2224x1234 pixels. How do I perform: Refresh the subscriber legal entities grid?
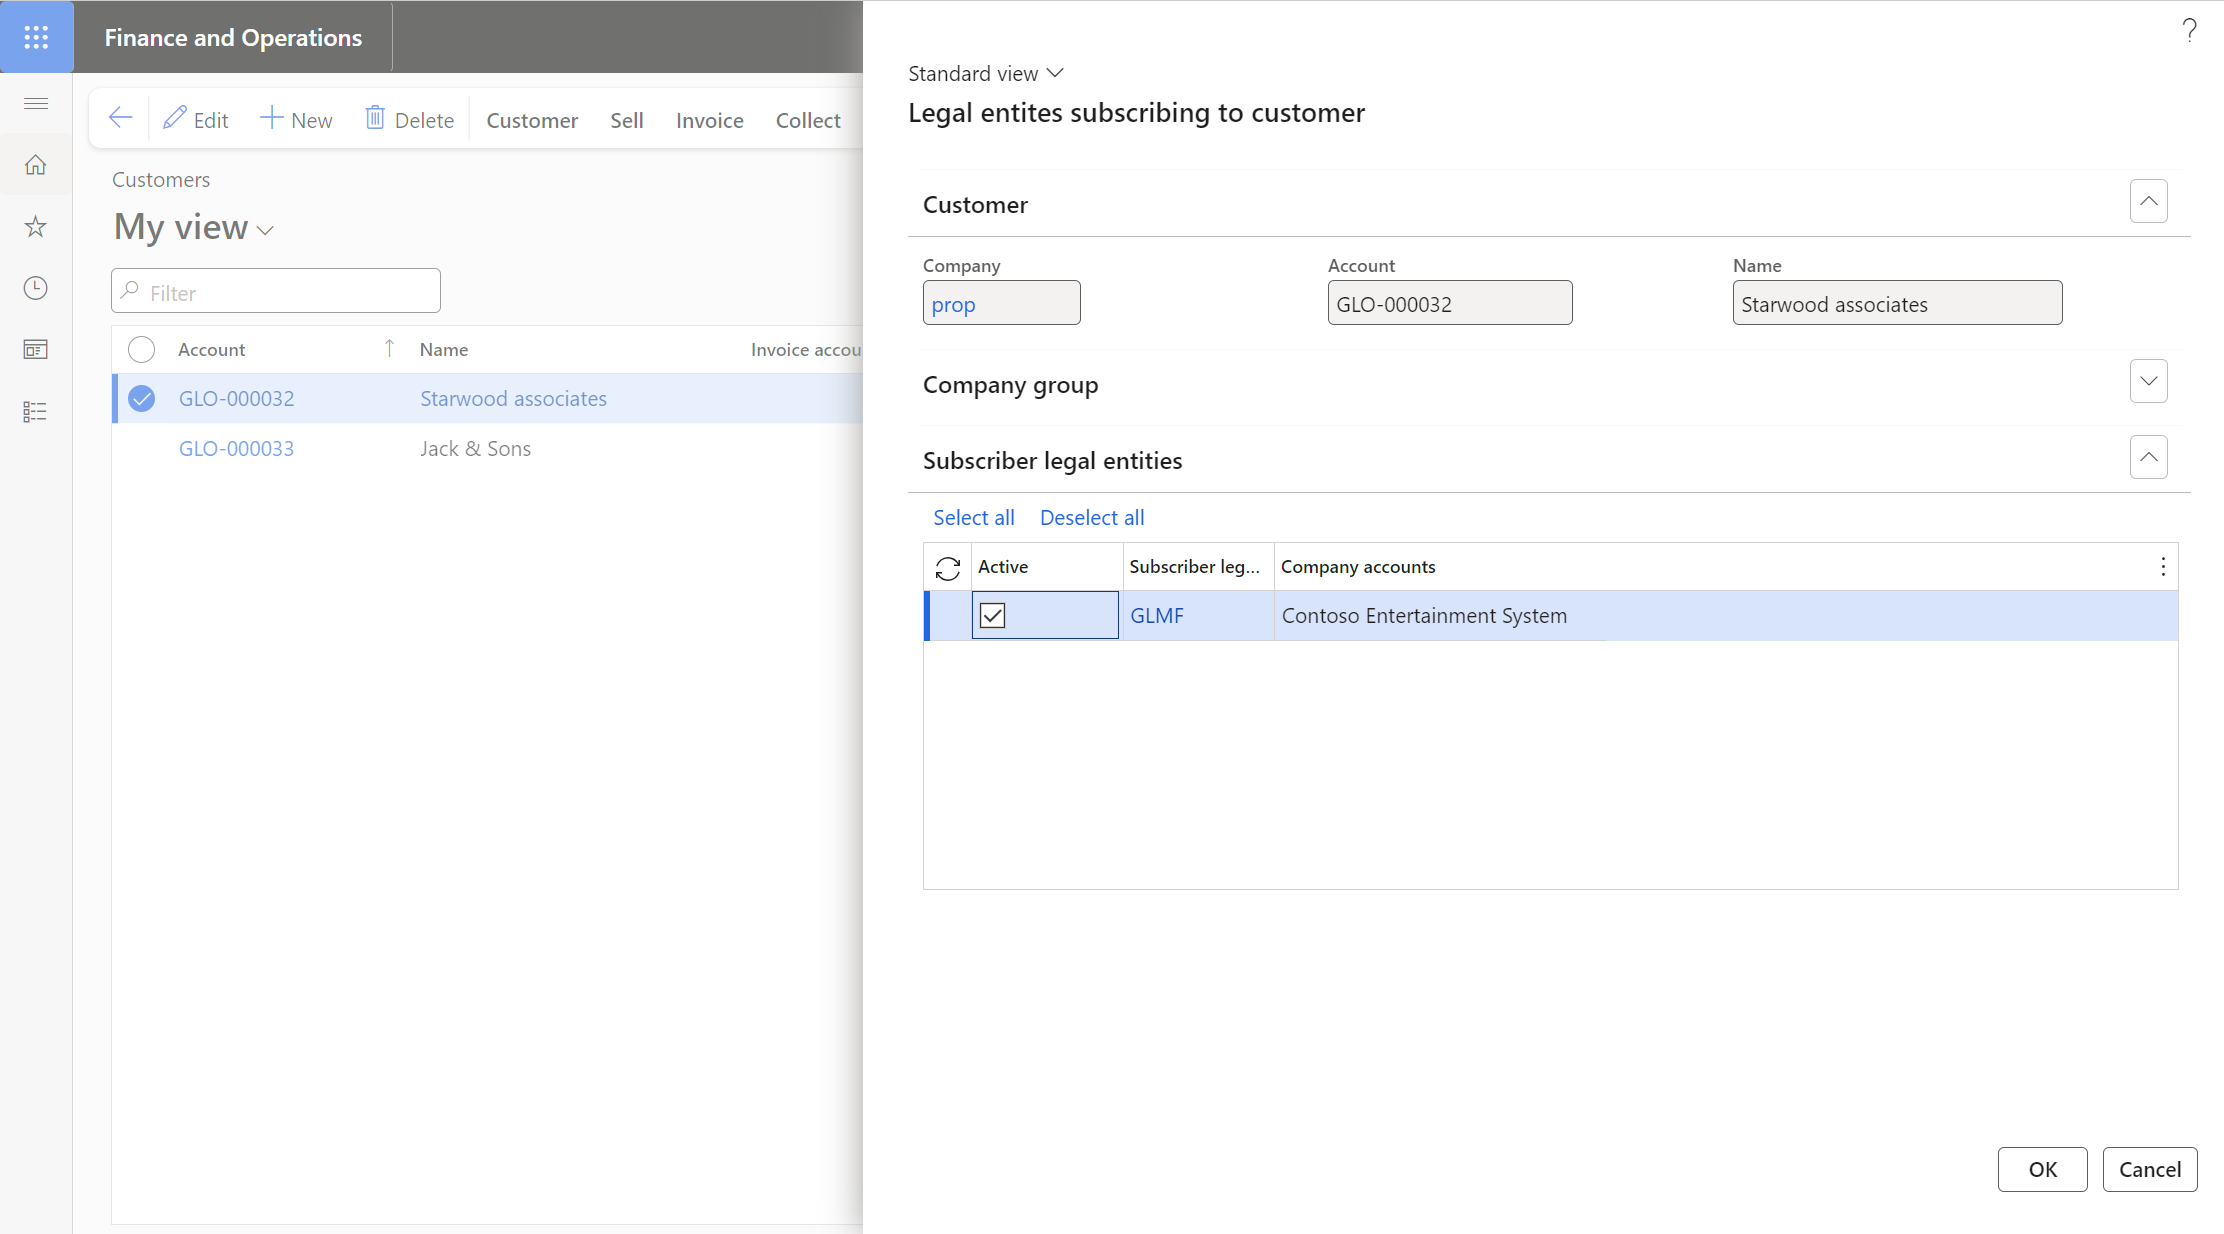947,568
